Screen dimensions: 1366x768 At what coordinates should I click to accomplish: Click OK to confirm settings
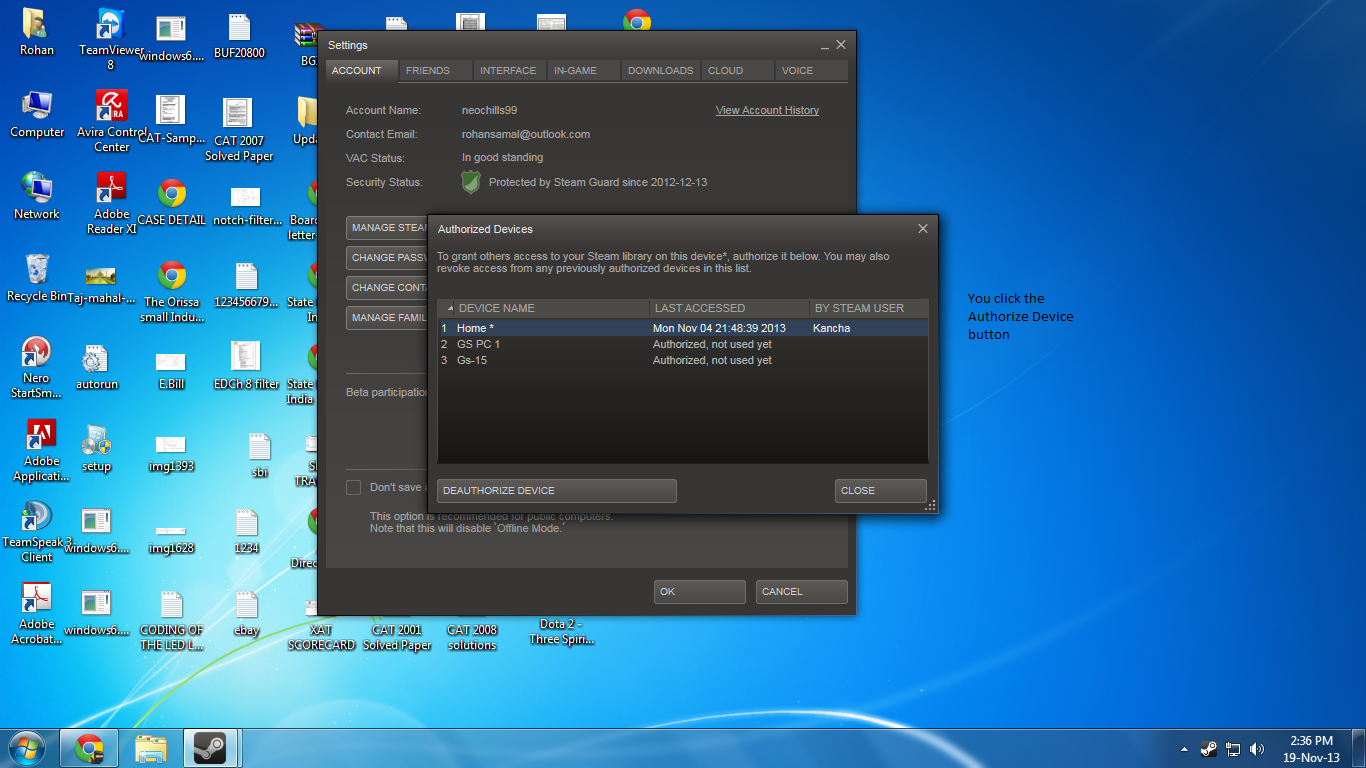coord(699,591)
